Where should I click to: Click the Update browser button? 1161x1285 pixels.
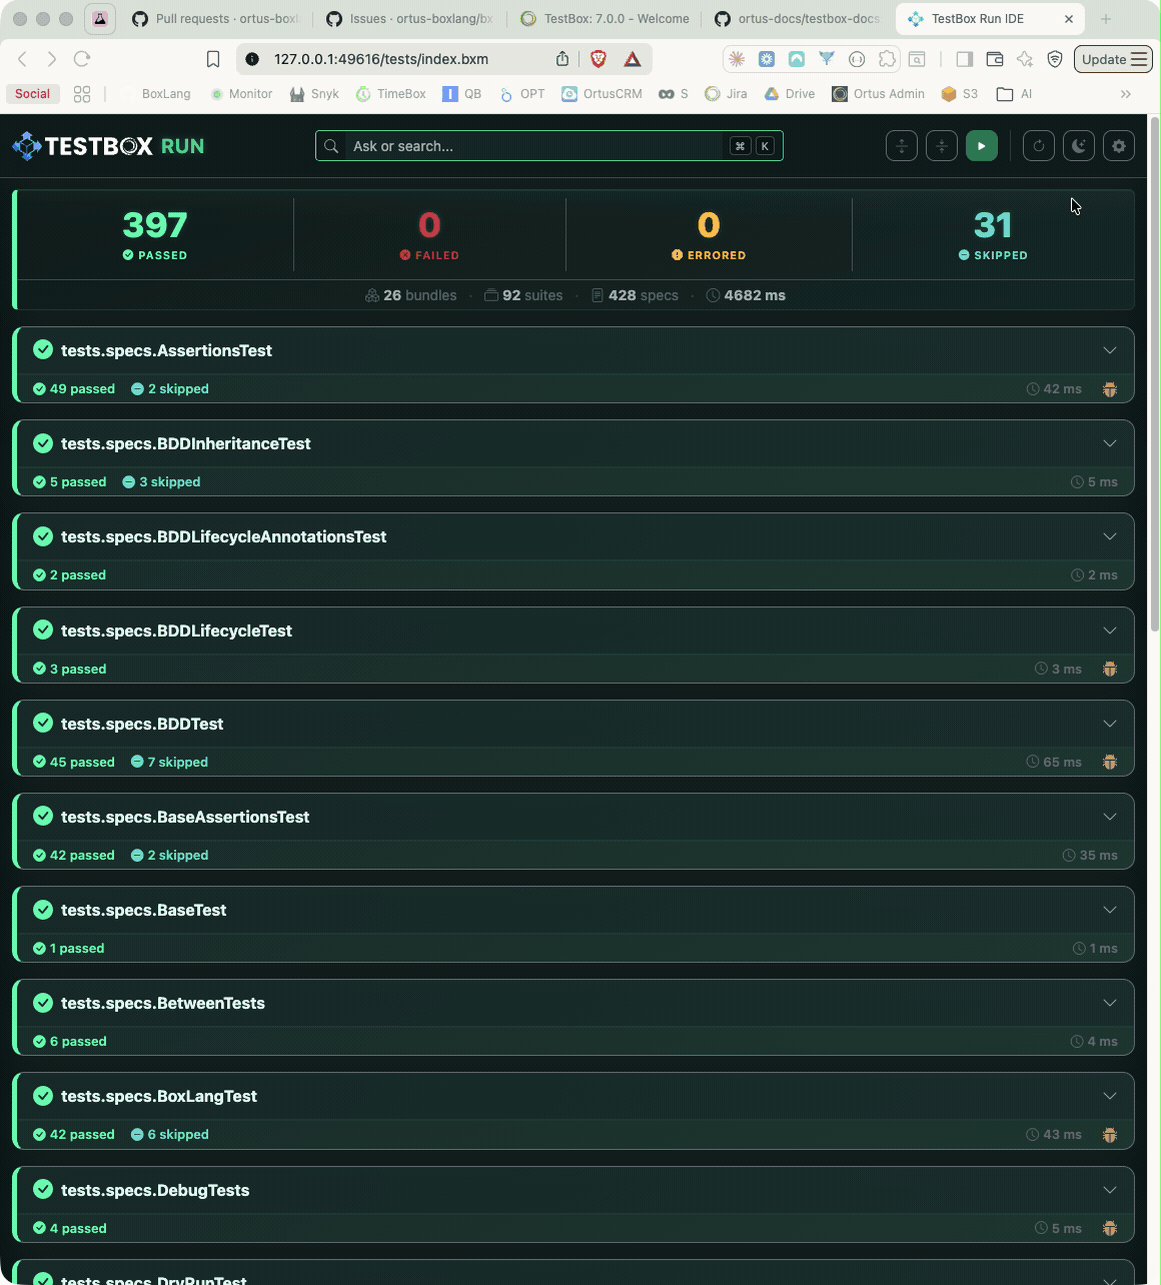click(1104, 59)
